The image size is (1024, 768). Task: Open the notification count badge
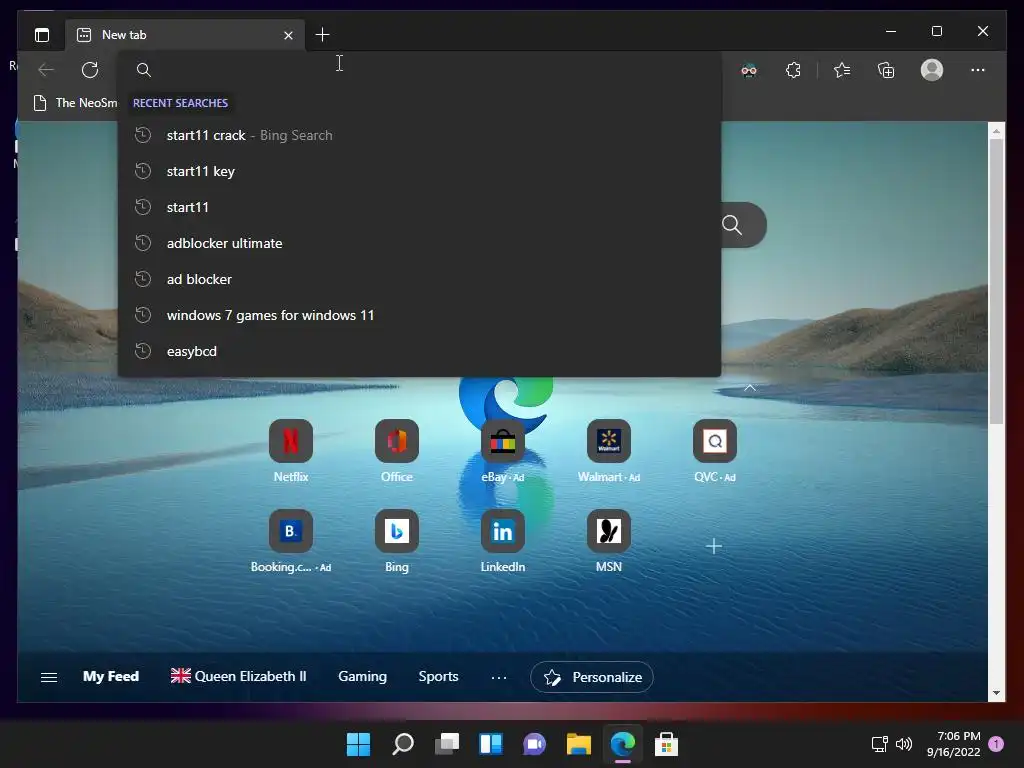pyautogui.click(x=996, y=744)
